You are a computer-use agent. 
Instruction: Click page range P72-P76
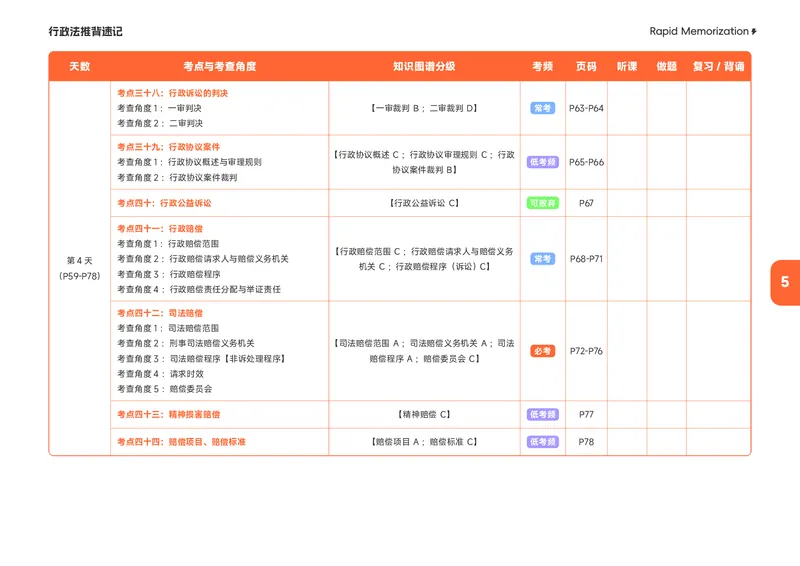586,351
